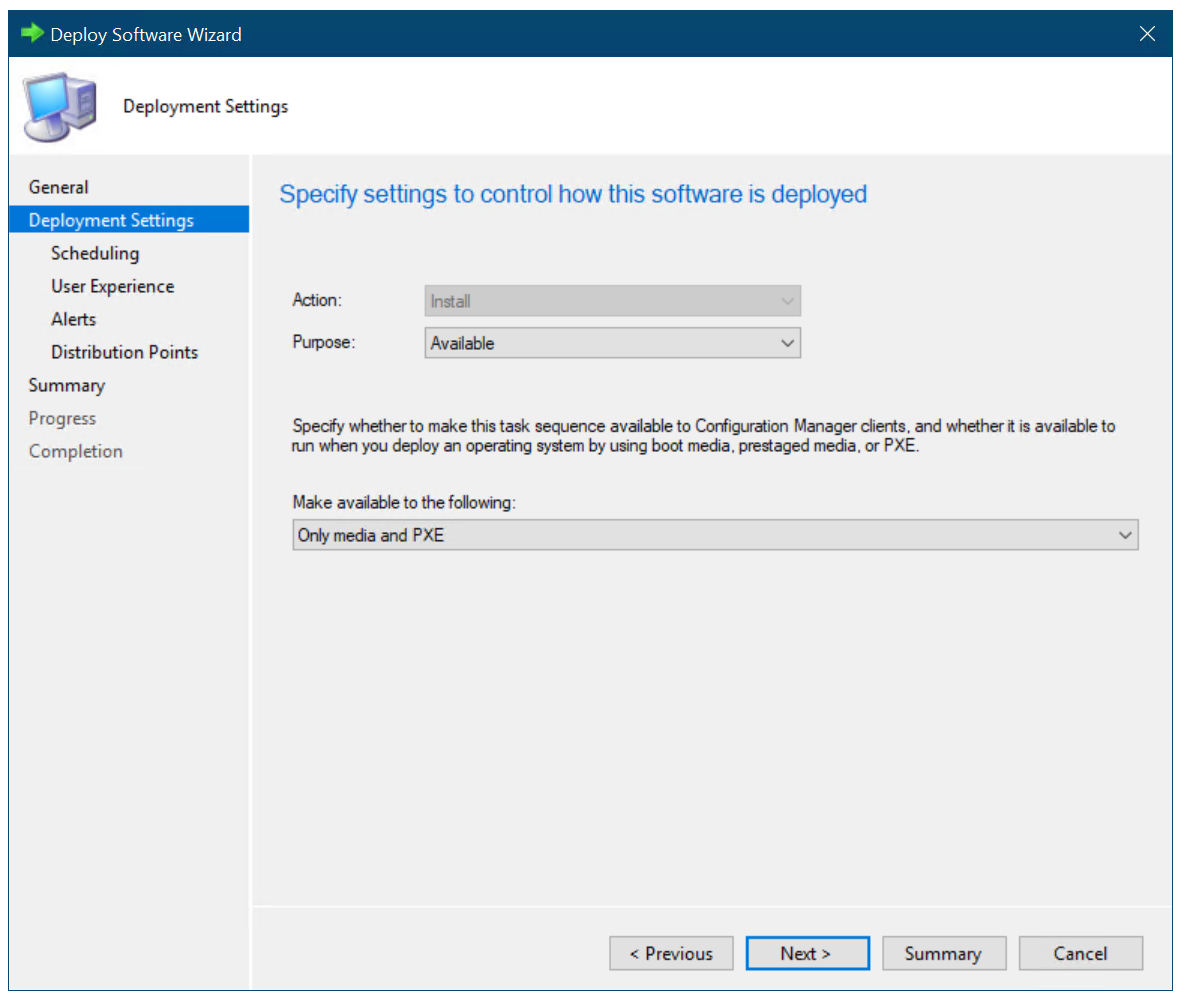Click the grayed-out Progress step

(x=62, y=417)
